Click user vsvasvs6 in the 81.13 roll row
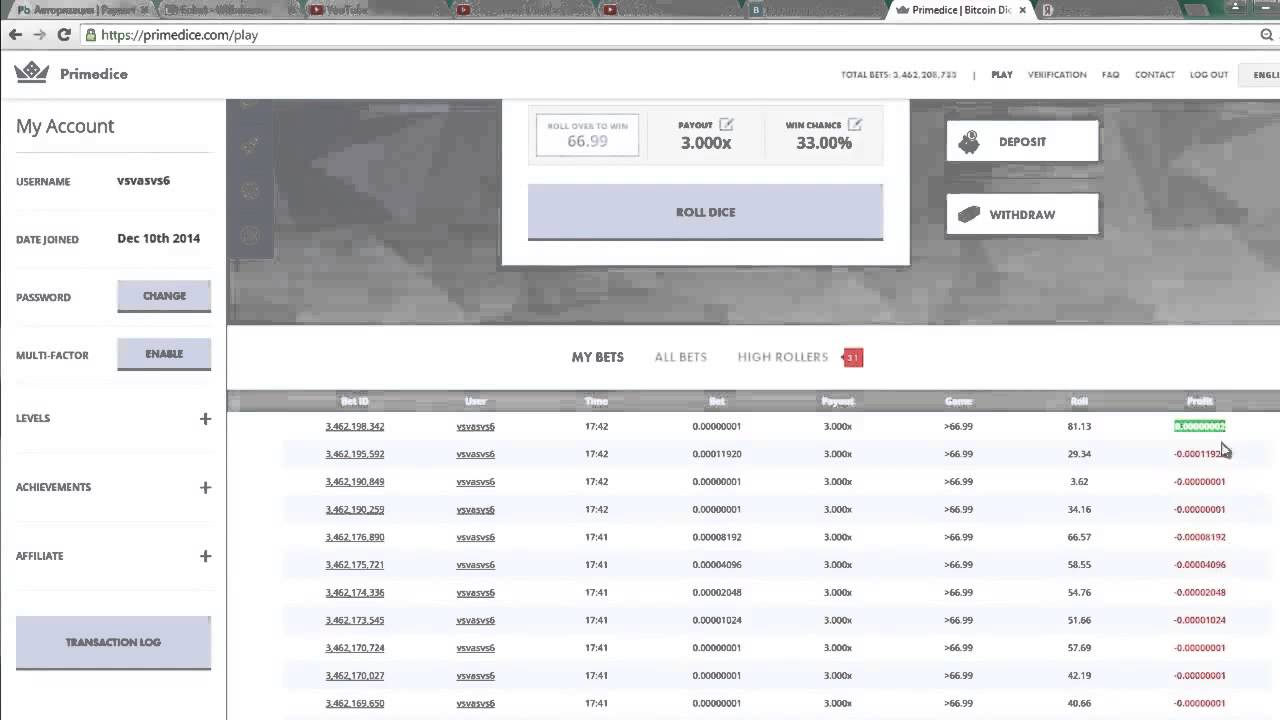 click(x=476, y=426)
